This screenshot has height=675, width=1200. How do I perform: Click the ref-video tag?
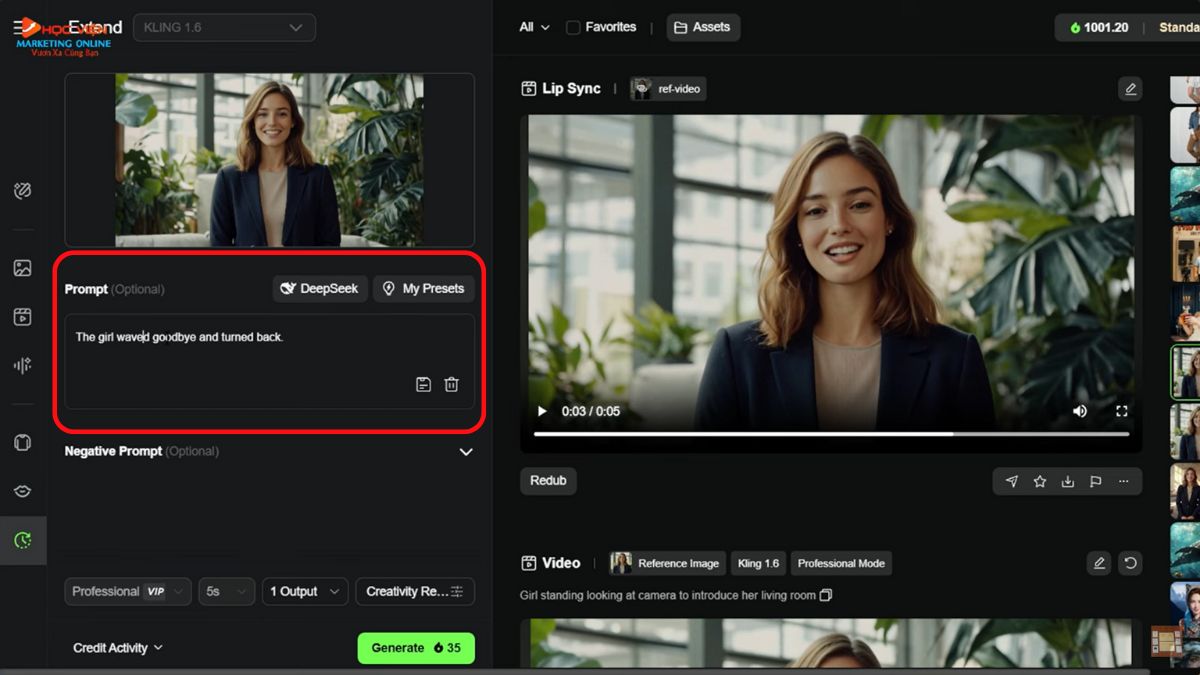[x=668, y=89]
